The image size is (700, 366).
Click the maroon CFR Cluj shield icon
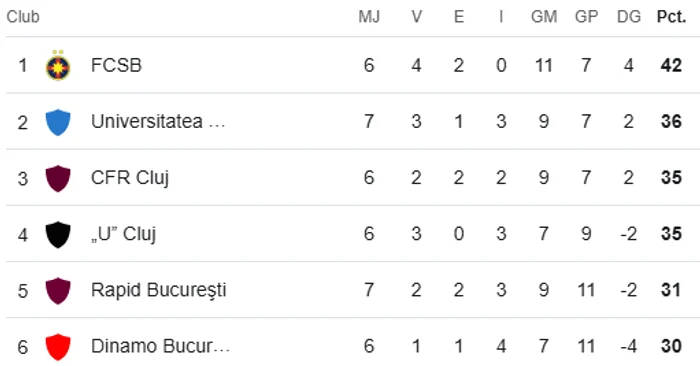tap(58, 179)
